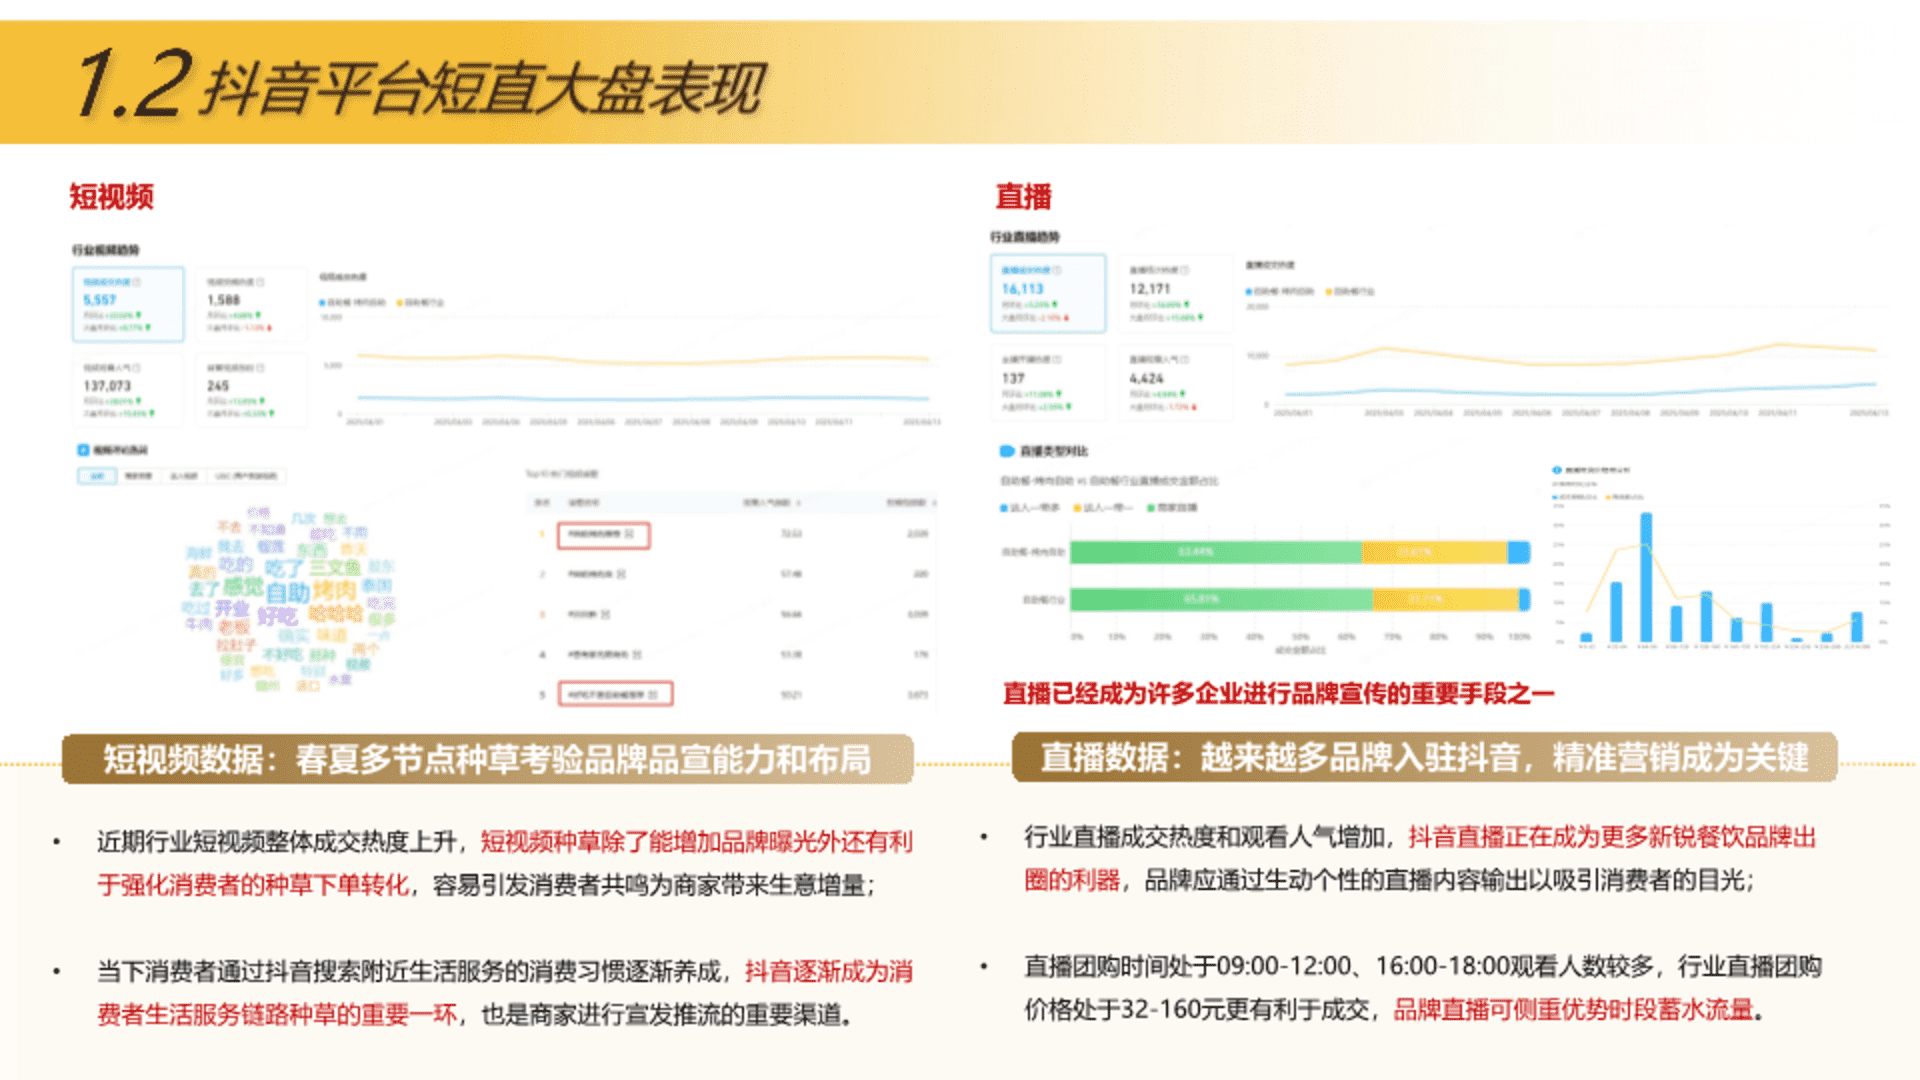Select the UGC tab above the word cloud
Image resolution: width=1920 pixels, height=1080 pixels.
point(246,476)
